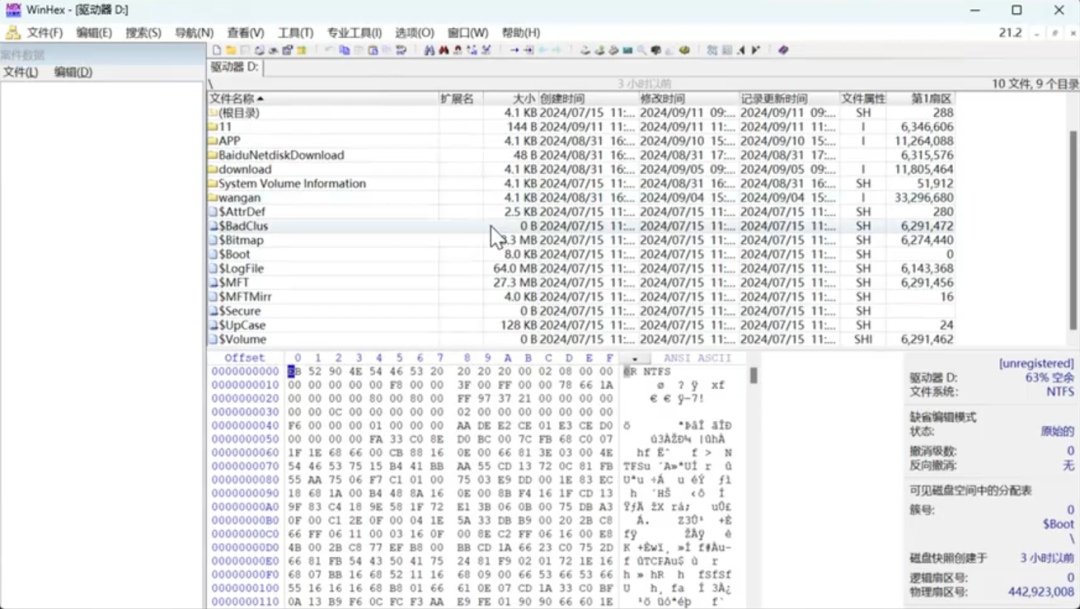
Task: Select the APP folder row
Action: coord(581,141)
